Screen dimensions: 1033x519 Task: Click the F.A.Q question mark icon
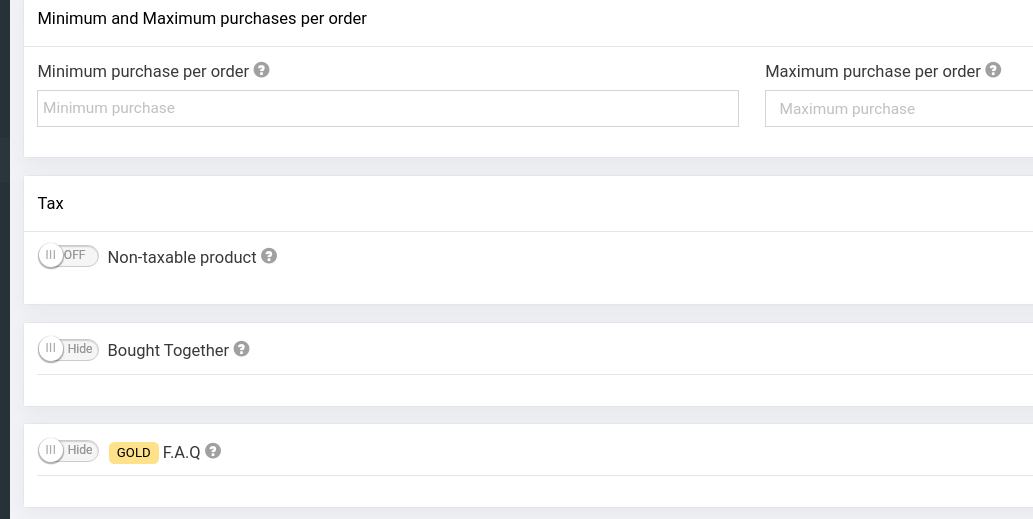click(213, 451)
